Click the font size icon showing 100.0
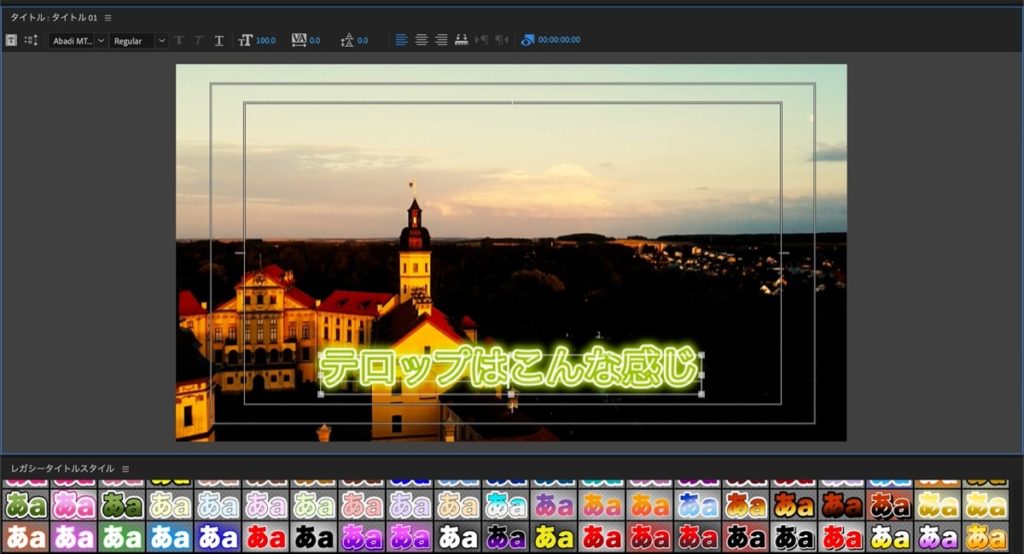This screenshot has width=1024, height=554. (245, 41)
